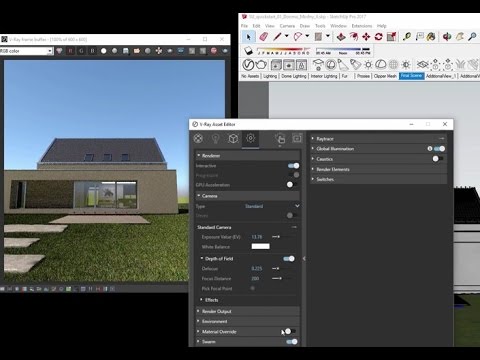Select the Arc drawing tool

point(297,36)
